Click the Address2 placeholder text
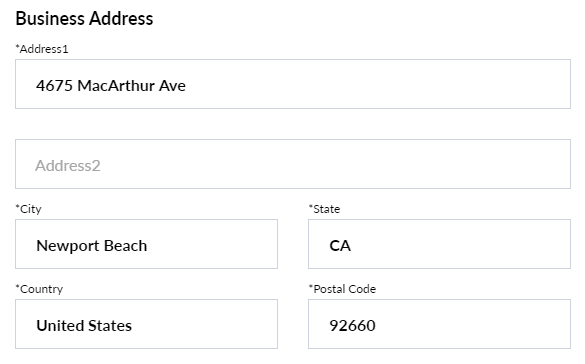The height and width of the screenshot is (364, 585). (x=68, y=166)
